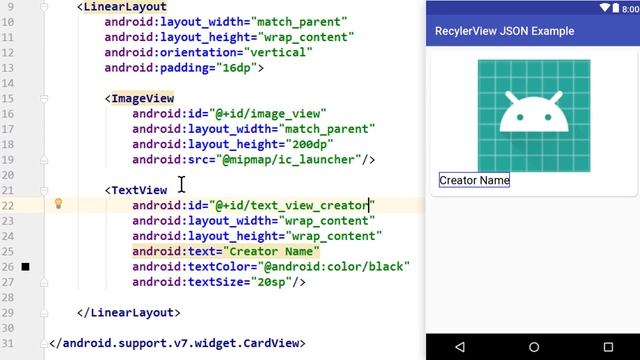The height and width of the screenshot is (360, 640).
Task: Click the closing android.support.v7.widget.CardView tag
Action: 177,343
